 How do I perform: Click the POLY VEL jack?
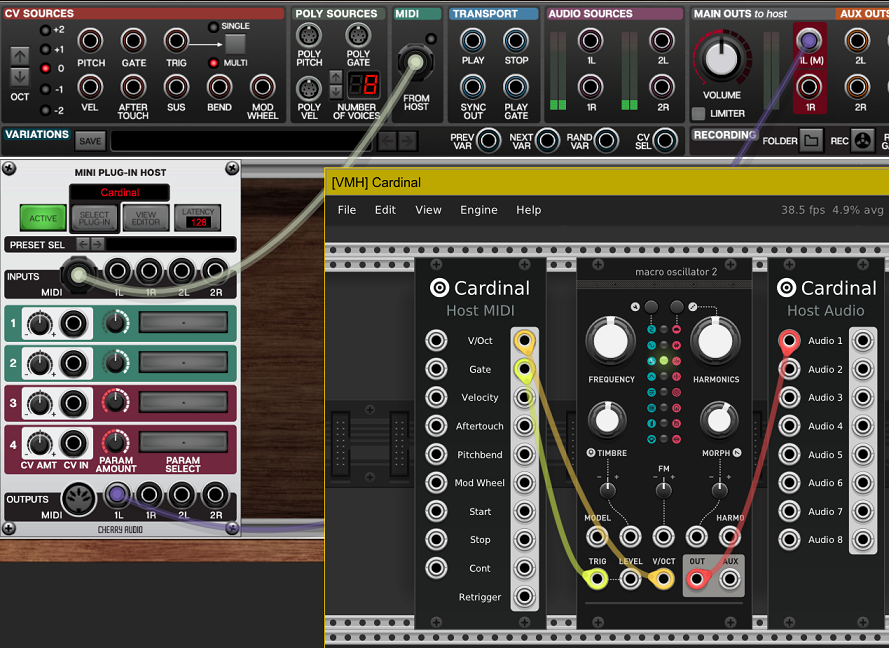(309, 89)
